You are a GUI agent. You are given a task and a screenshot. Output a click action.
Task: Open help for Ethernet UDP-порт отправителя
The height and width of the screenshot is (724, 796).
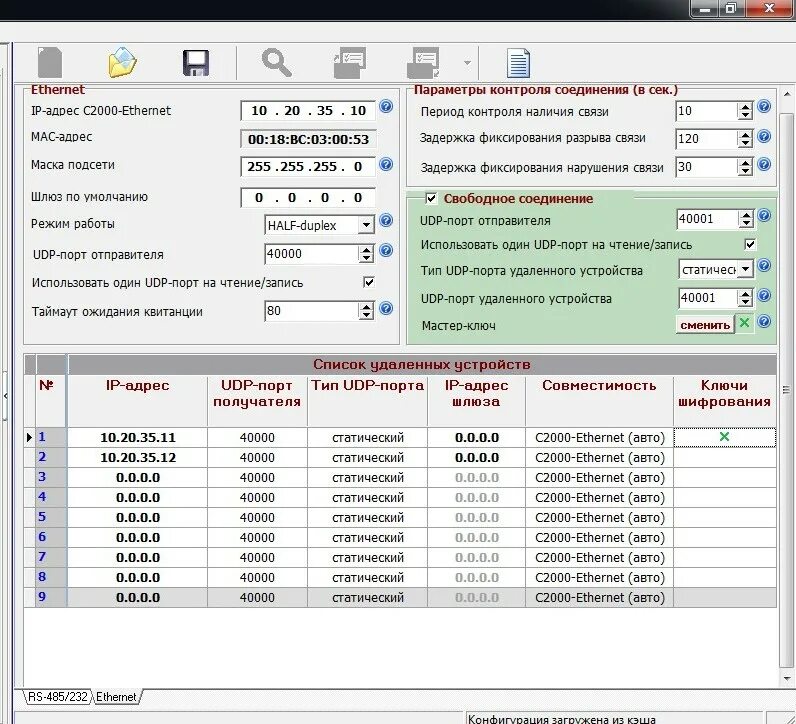tap(386, 250)
